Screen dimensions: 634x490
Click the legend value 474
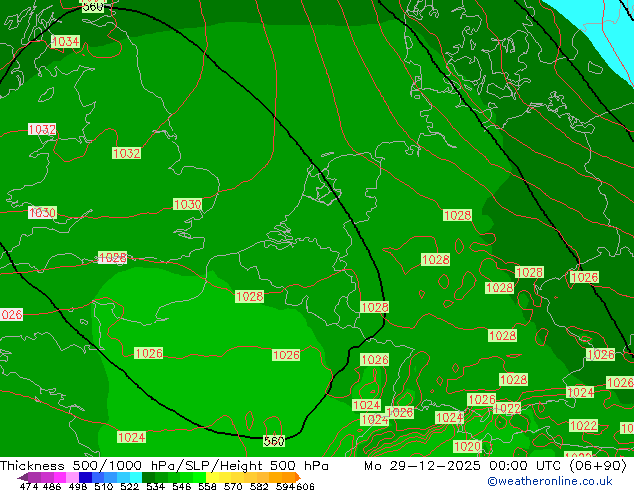(x=29, y=486)
